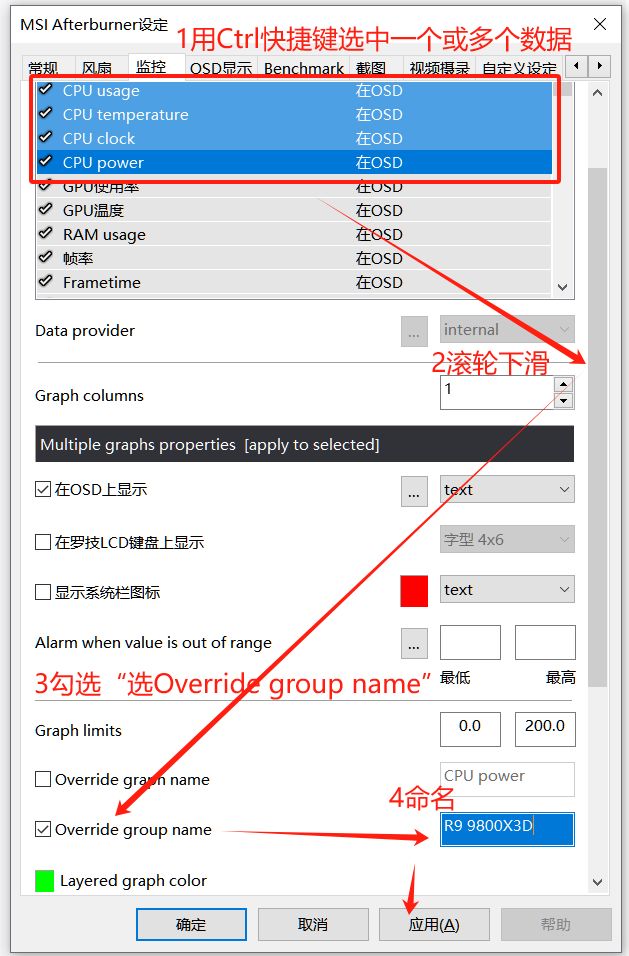Select the 监控 tab
The height and width of the screenshot is (956, 629).
coord(151,65)
